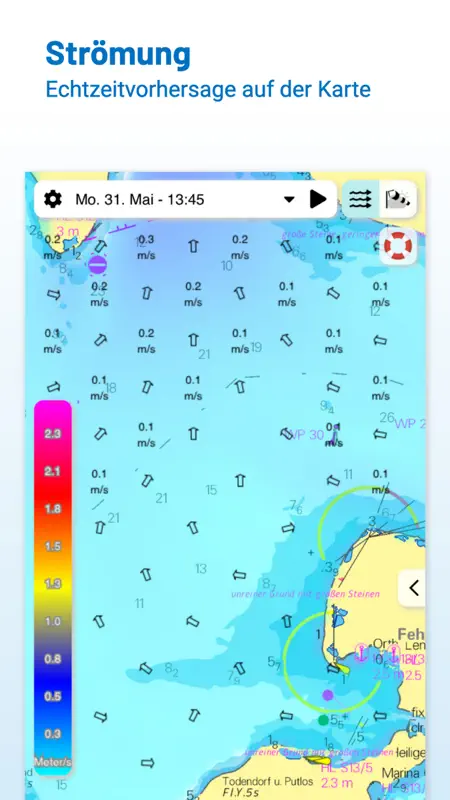450x800 pixels.
Task: Toggle the windsock wind layer
Action: click(398, 199)
